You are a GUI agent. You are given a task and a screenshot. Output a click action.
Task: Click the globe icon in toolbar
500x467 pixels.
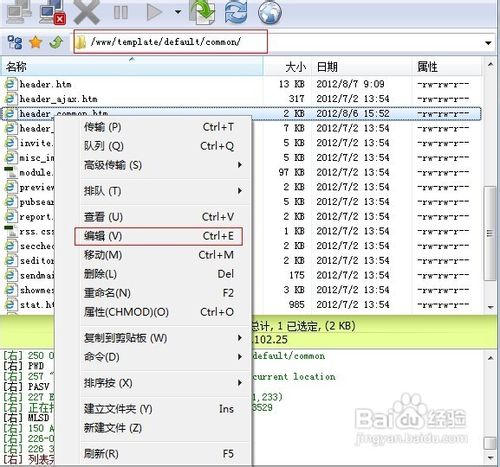click(x=270, y=12)
